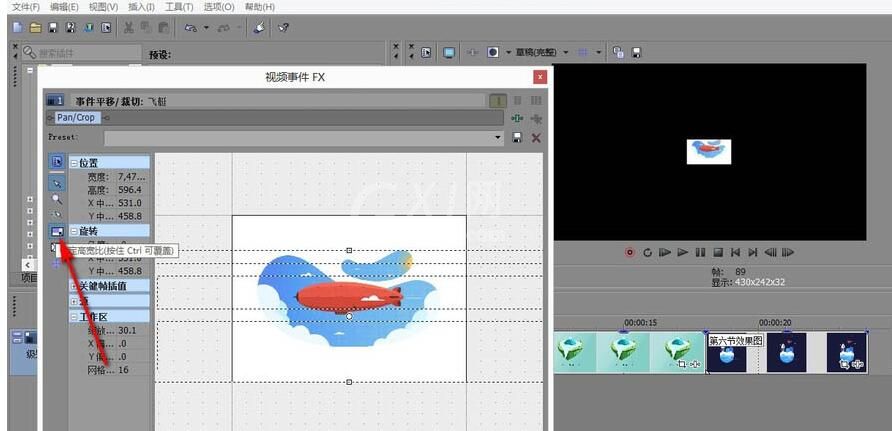892x431 pixels.
Task: Click Go to End under preview
Action: (753, 252)
